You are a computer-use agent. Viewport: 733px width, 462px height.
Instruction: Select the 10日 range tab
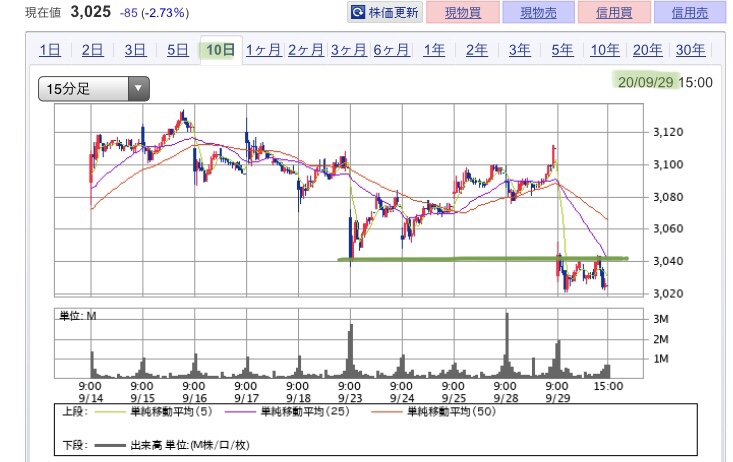tap(221, 50)
